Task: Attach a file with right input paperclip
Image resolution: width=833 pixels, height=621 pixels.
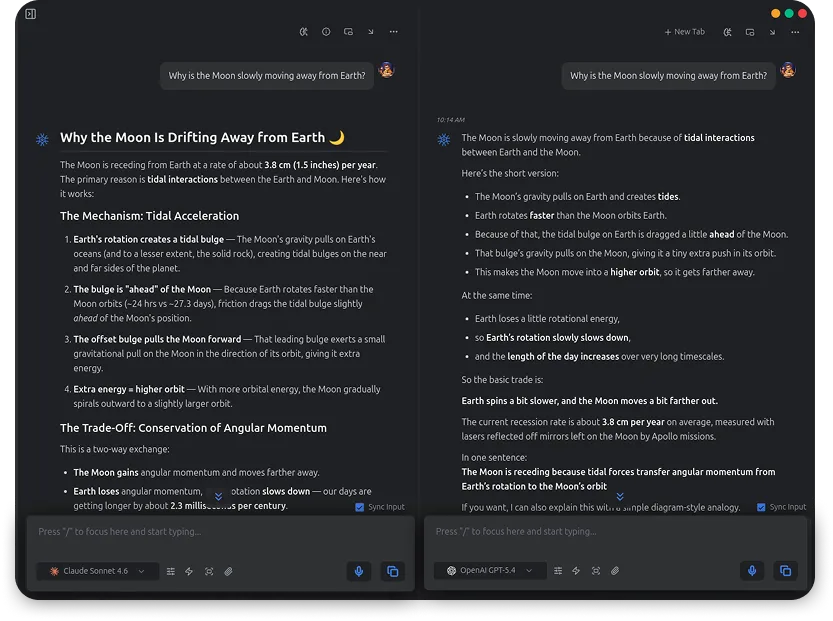Action: [x=615, y=571]
